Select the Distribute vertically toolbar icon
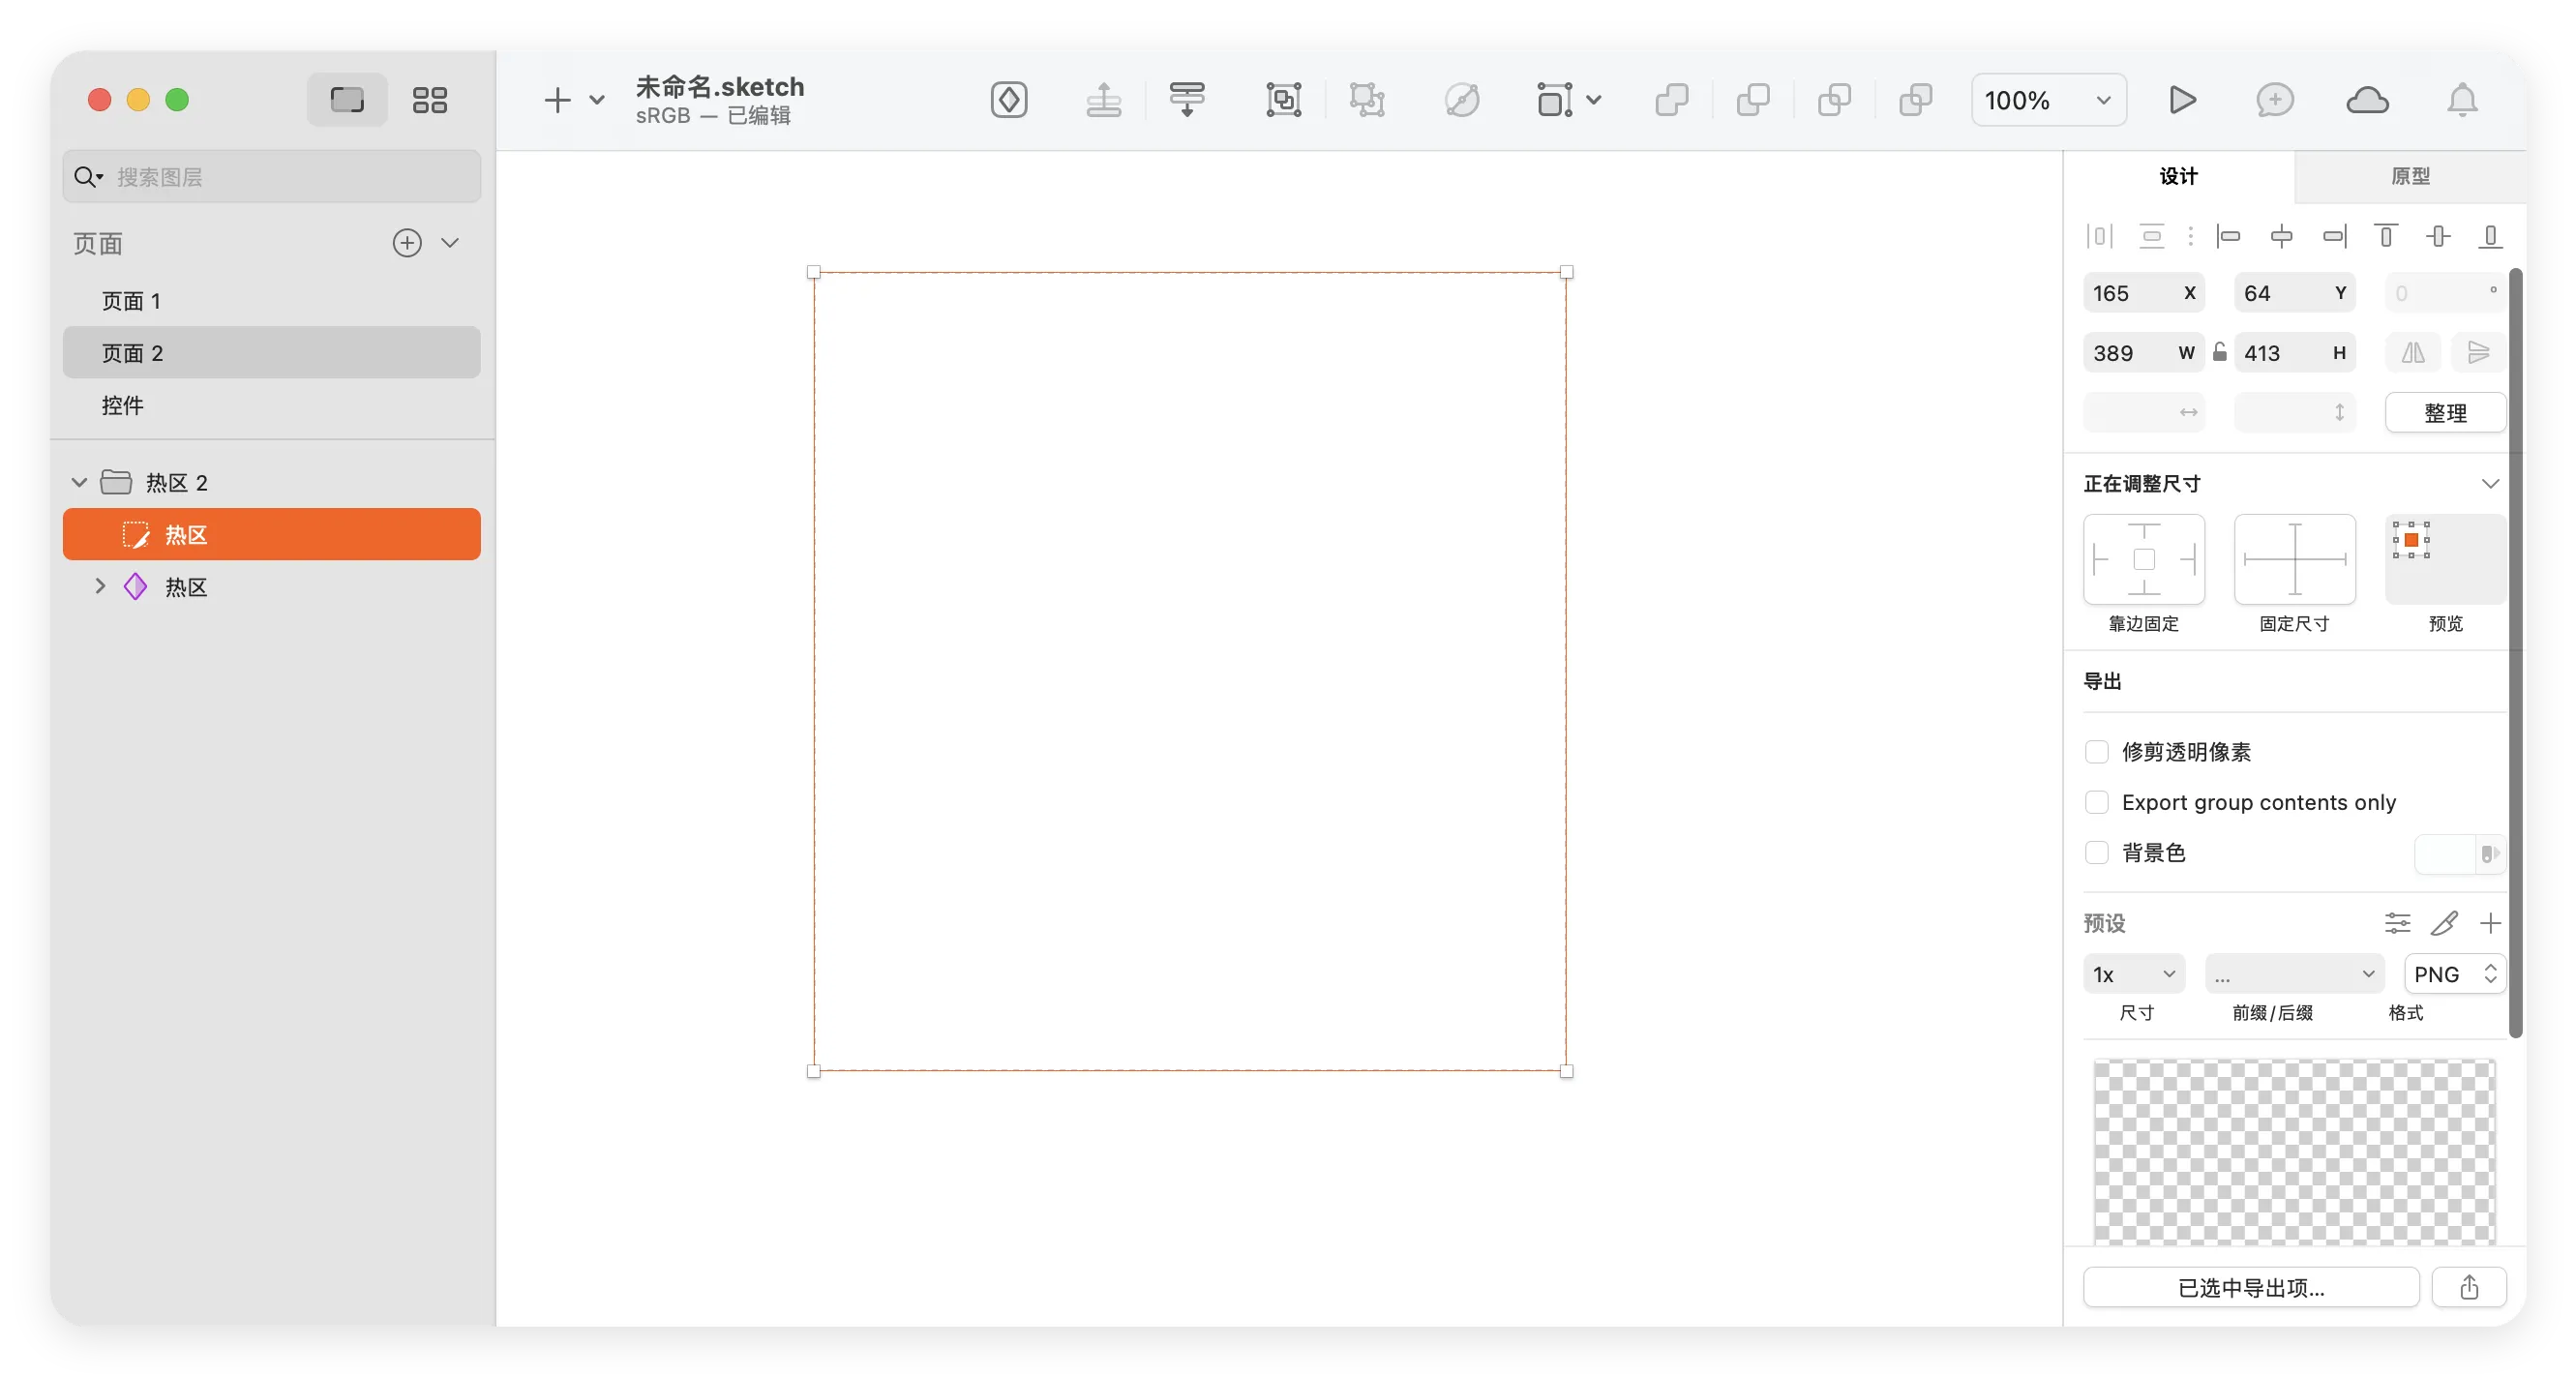This screenshot has width=2576, height=1376. pyautogui.click(x=1187, y=100)
